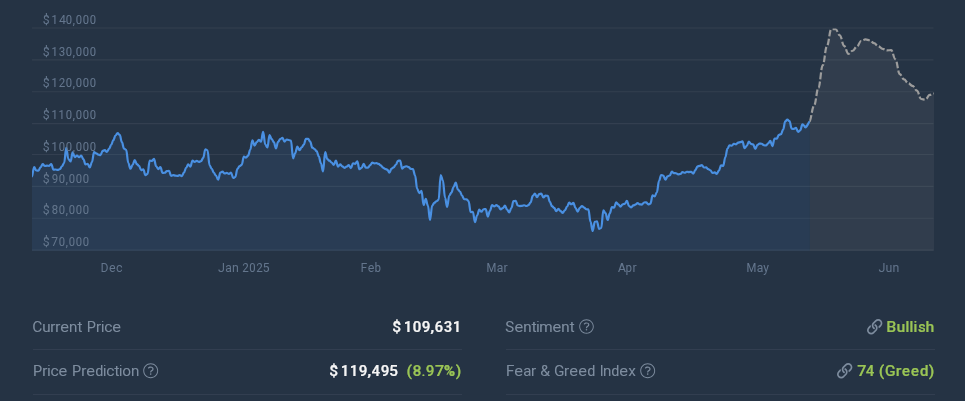The height and width of the screenshot is (401, 965).
Task: Click the peak of the dashed prediction line
Action: [833, 30]
